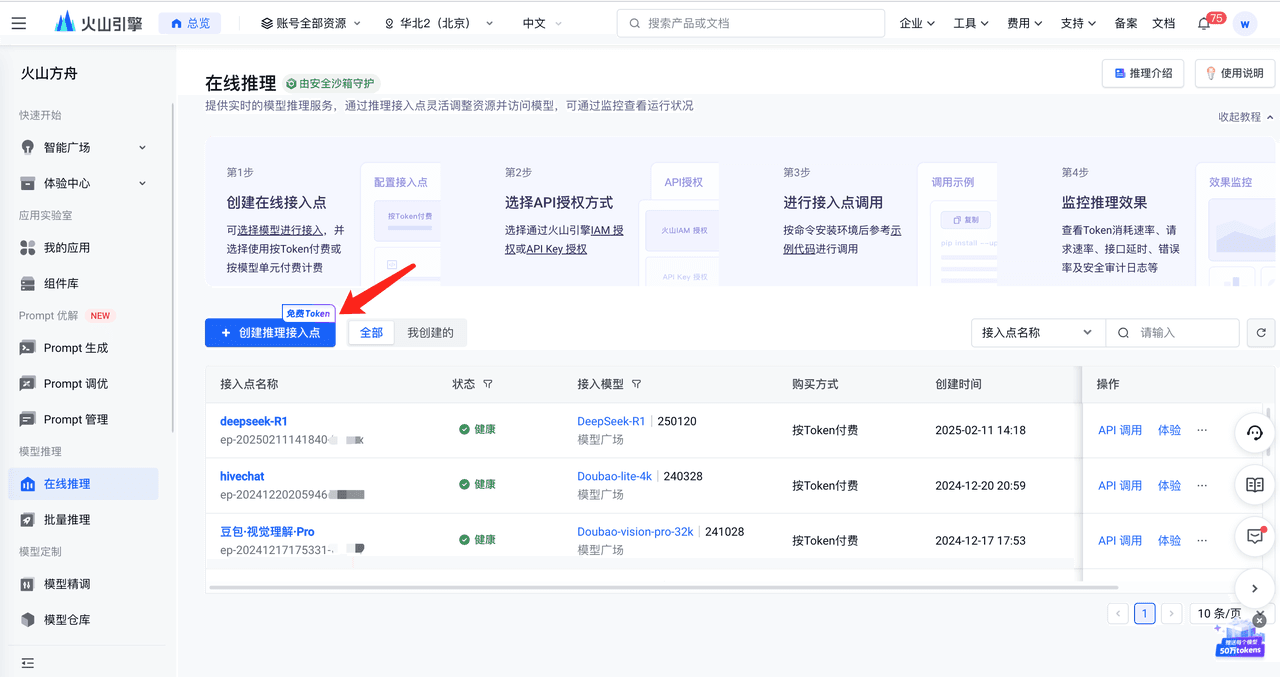Open the 企业 menu

[x=917, y=23]
